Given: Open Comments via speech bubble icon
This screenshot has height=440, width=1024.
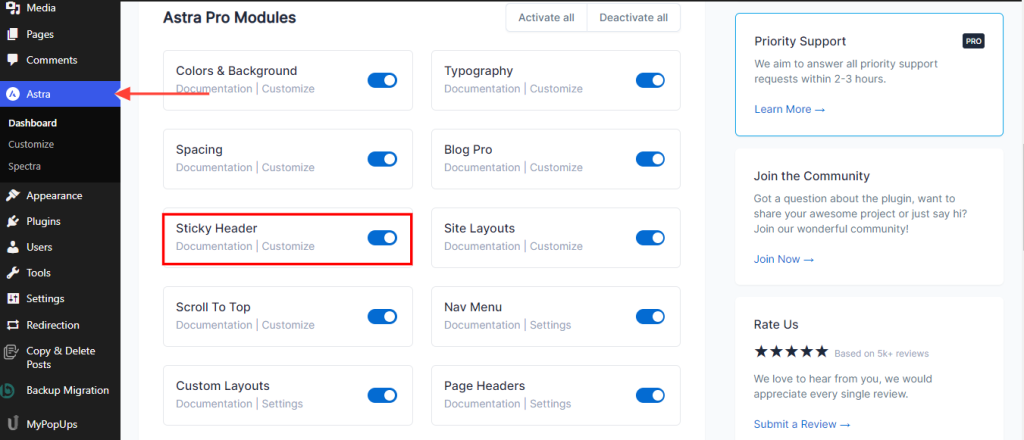Looking at the screenshot, I should pos(12,60).
